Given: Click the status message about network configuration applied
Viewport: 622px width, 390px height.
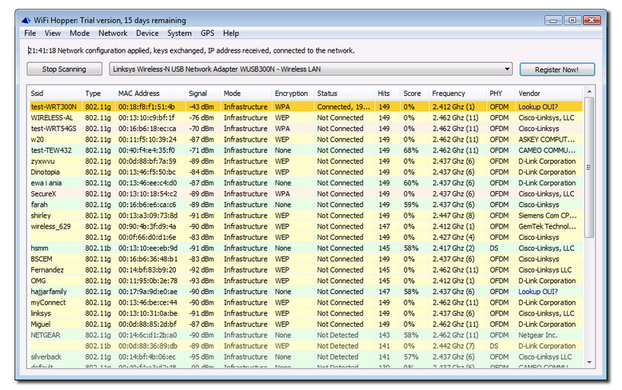Looking at the screenshot, I should (191, 50).
